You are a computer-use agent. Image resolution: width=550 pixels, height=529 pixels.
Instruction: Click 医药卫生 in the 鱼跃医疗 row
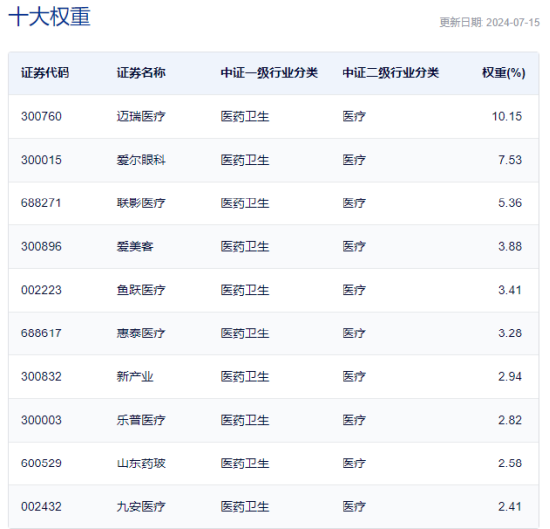pos(245,290)
